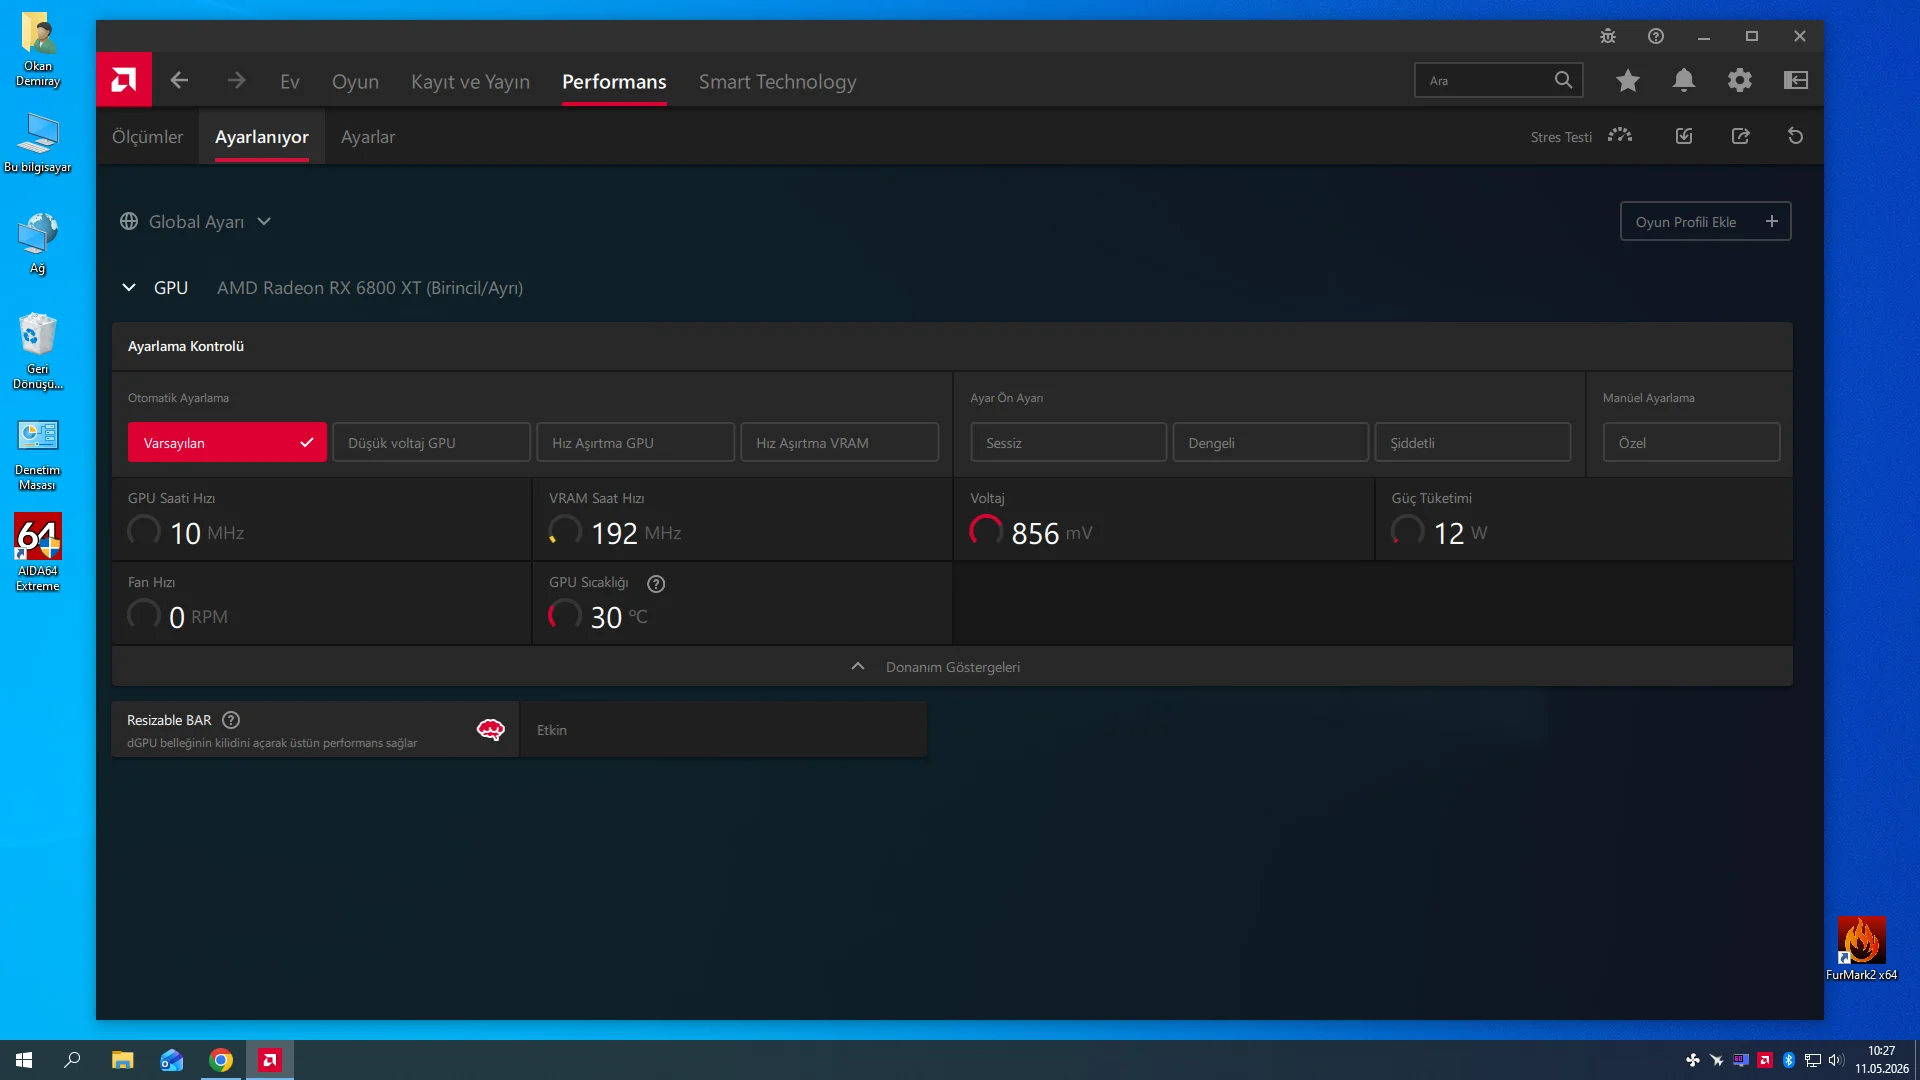Click the red brain icon beside Resizable BAR
Image resolution: width=1920 pixels, height=1080 pixels.
[x=490, y=730]
